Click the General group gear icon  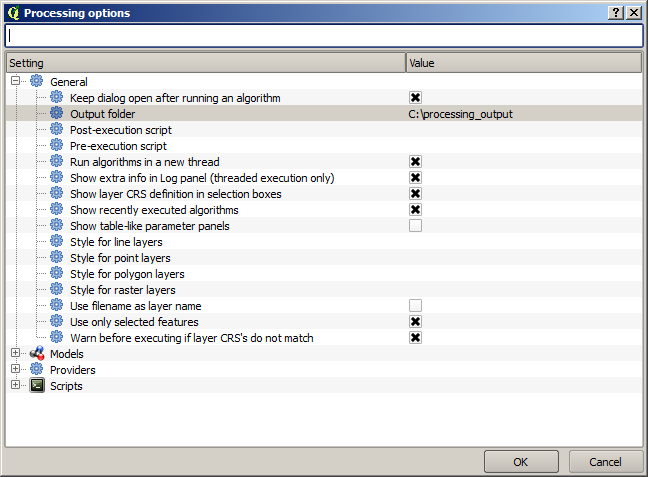tap(37, 82)
